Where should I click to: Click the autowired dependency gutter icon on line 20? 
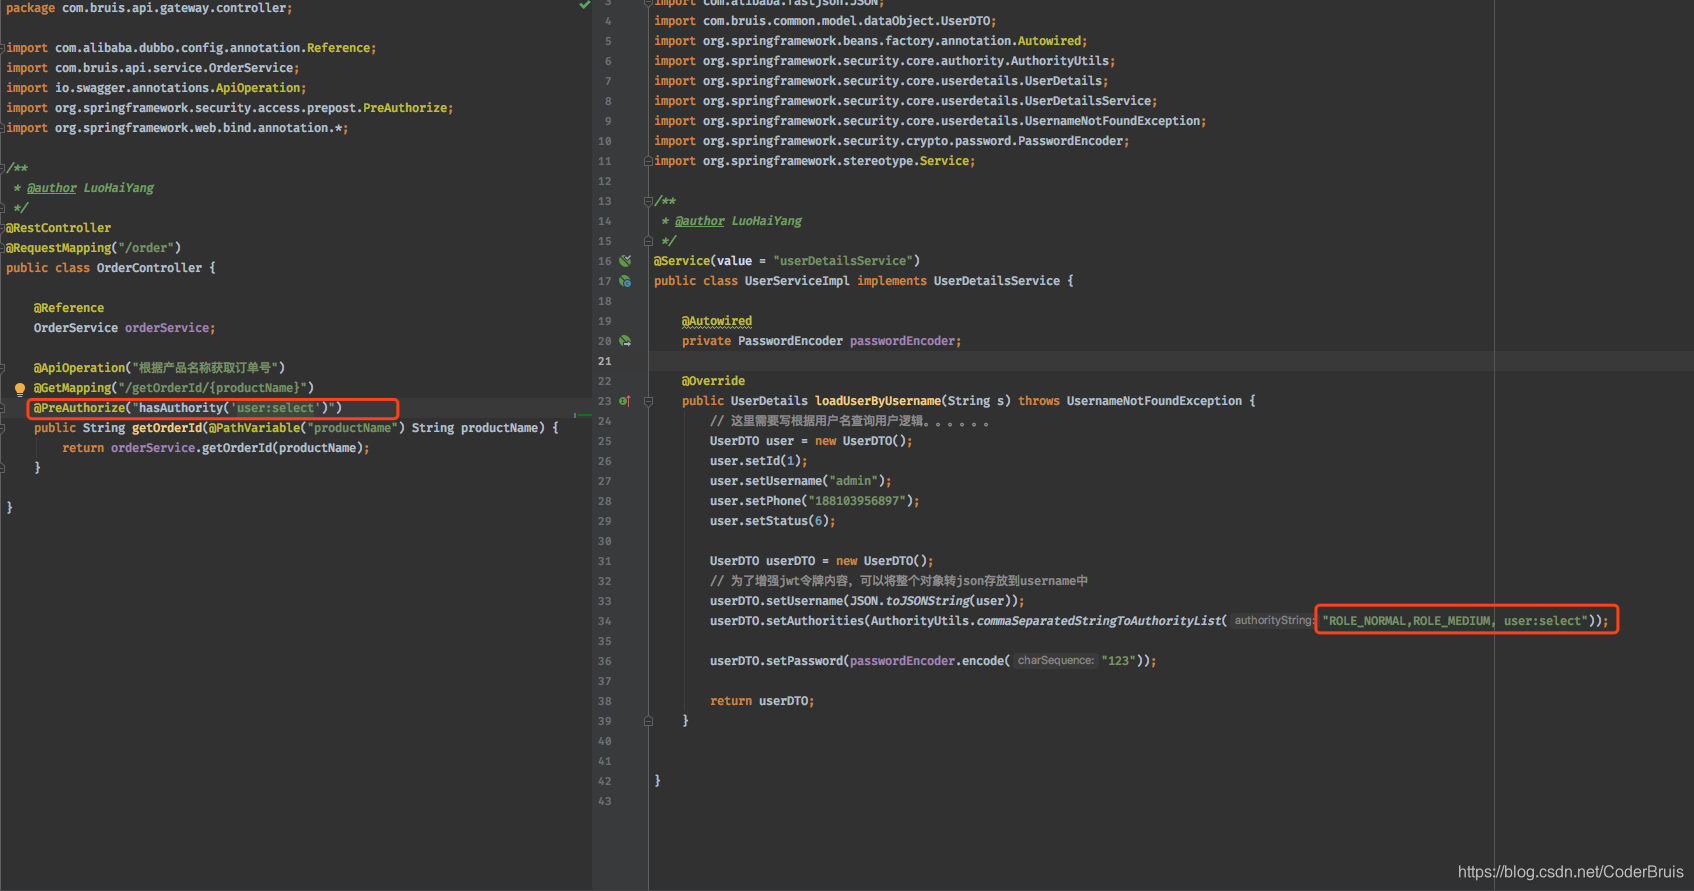tap(625, 341)
